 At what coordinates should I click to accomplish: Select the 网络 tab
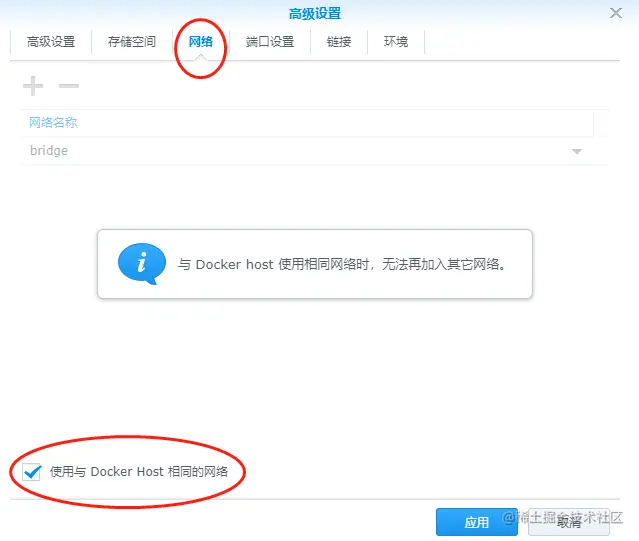pyautogui.click(x=201, y=42)
